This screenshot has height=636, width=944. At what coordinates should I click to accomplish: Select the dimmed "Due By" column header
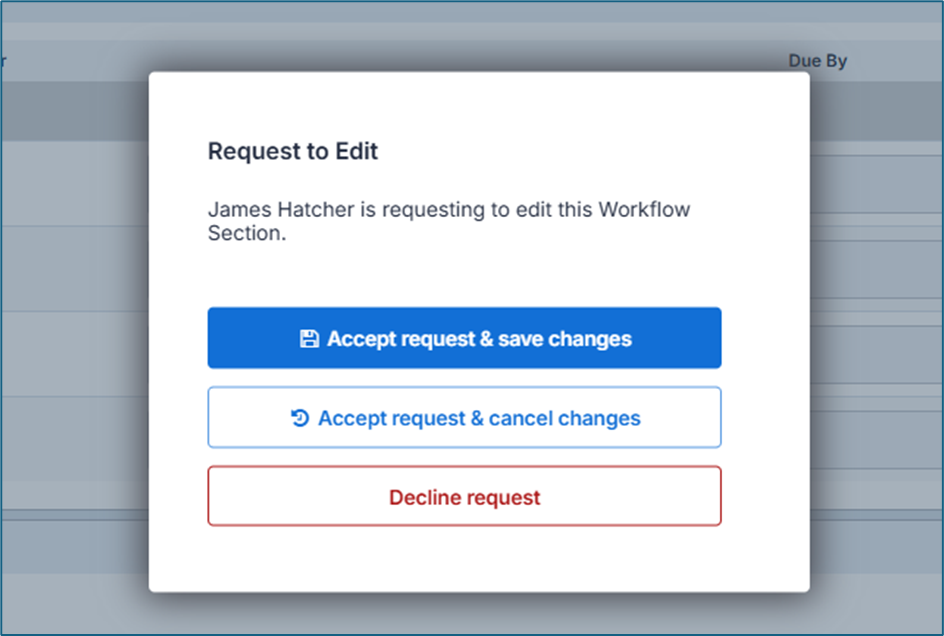pyautogui.click(x=817, y=61)
